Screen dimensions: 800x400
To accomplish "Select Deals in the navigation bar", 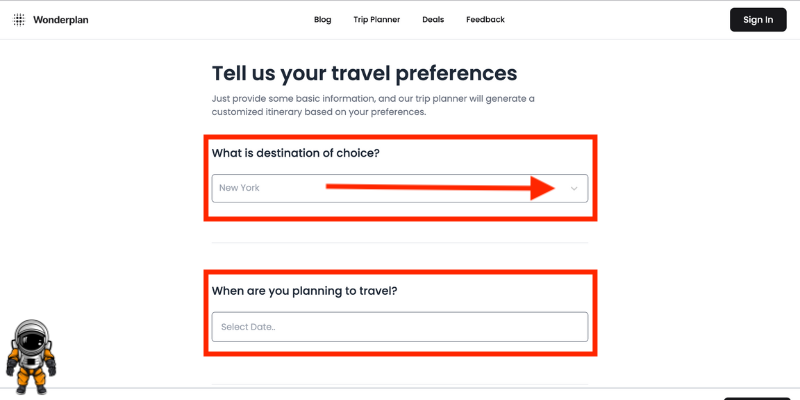I will [x=433, y=19].
